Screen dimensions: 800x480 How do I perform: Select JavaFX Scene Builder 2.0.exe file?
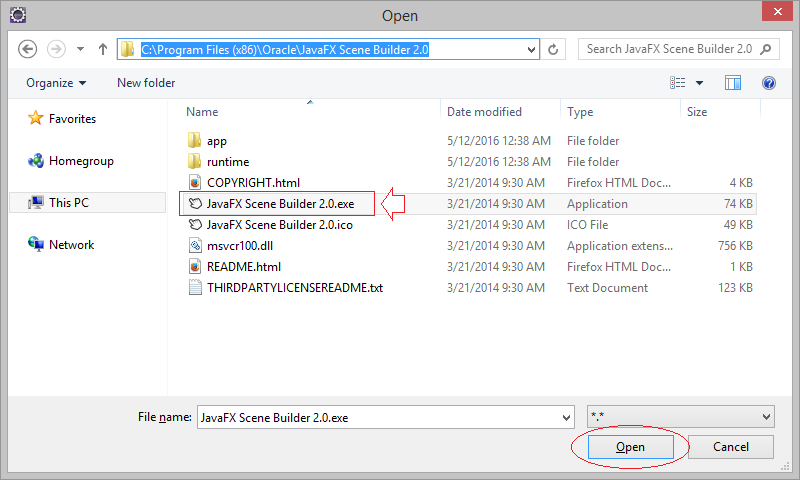pos(280,204)
